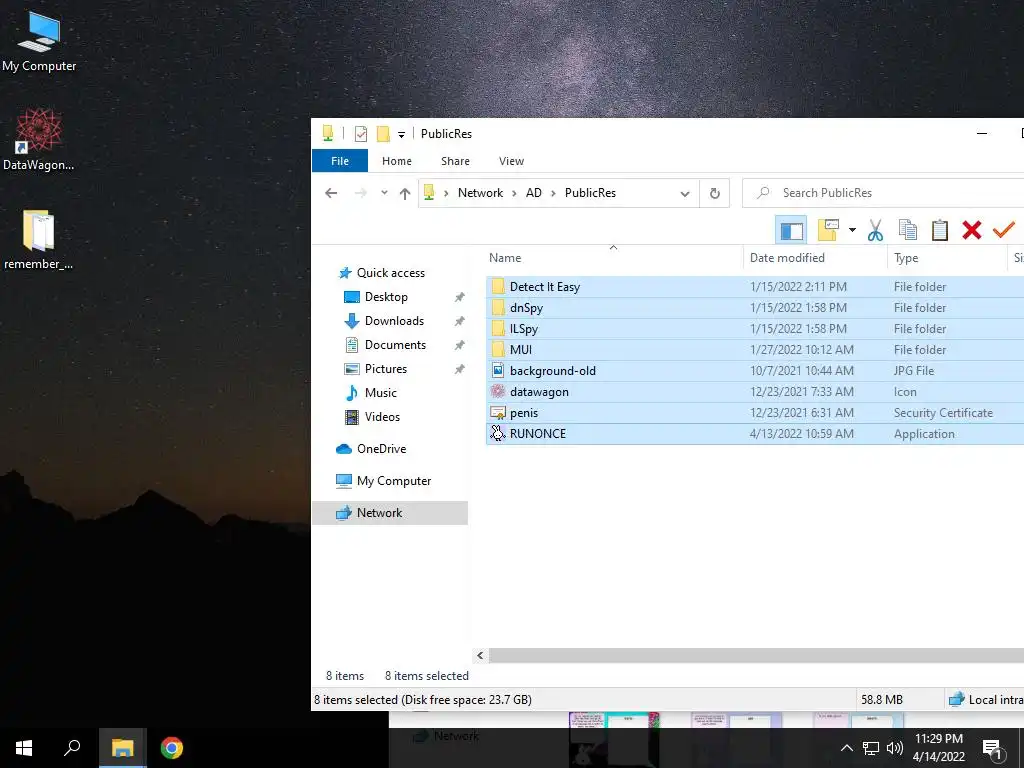Image resolution: width=1024 pixels, height=768 pixels.
Task: Refresh the PublicRes folder view
Action: point(714,193)
